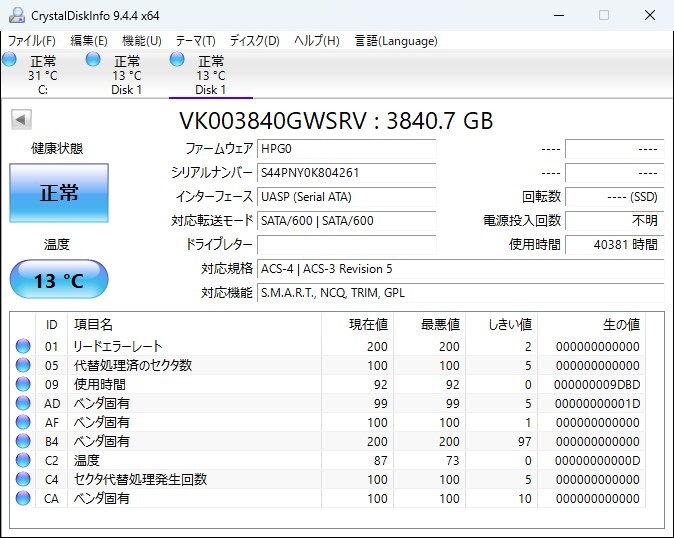Click the standard field ACS-4 | ACS-3 Revision 5
Screen dimensions: 674x538
coord(460,269)
